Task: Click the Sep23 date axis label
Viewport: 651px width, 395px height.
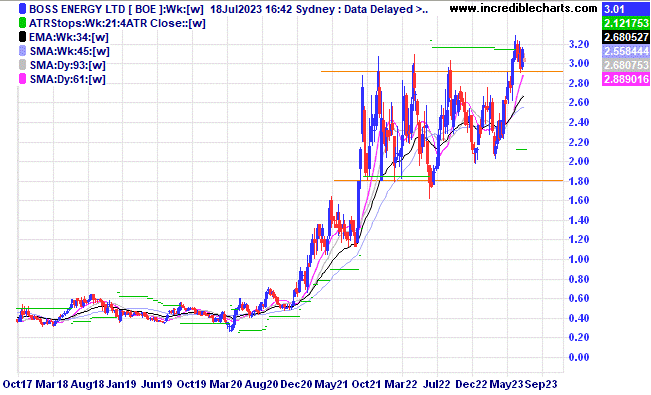Action: pos(541,384)
